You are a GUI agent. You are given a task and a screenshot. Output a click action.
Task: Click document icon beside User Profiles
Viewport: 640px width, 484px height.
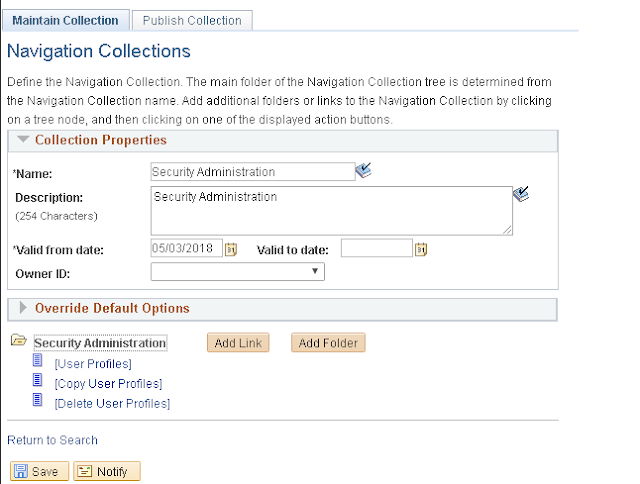coord(37,360)
